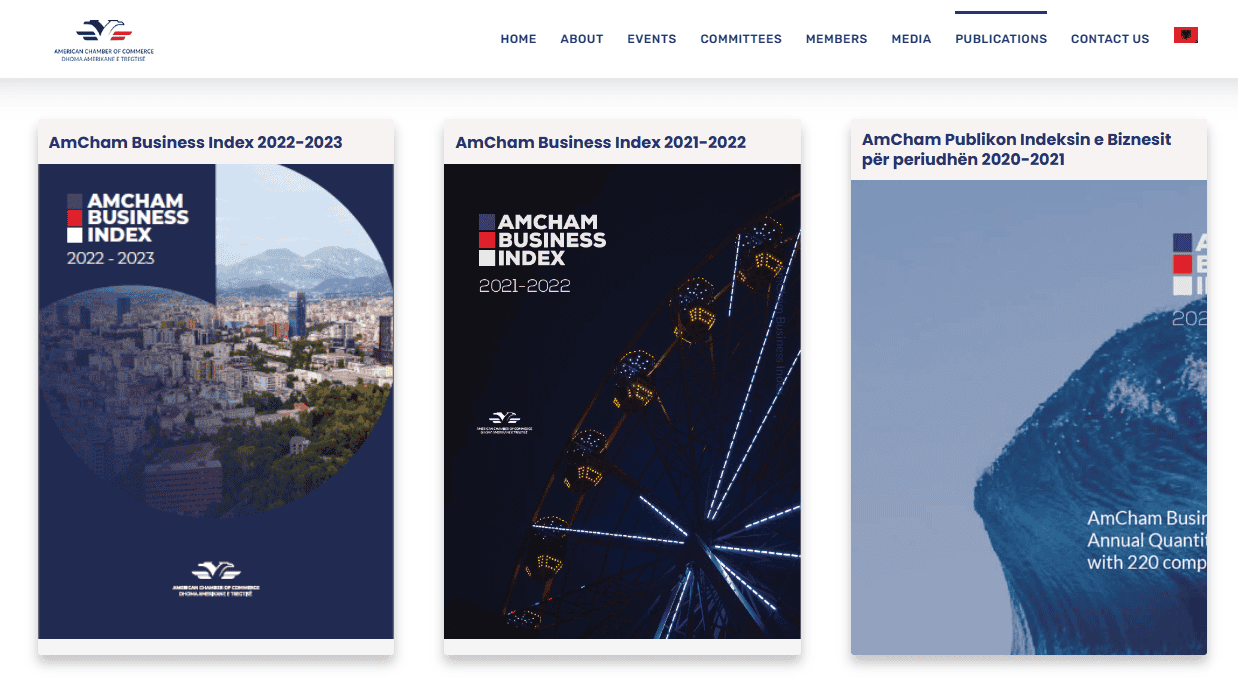Screen dimensions: 1238x681
Task: Click the American Chamber of Commerce logo
Action: (104, 40)
